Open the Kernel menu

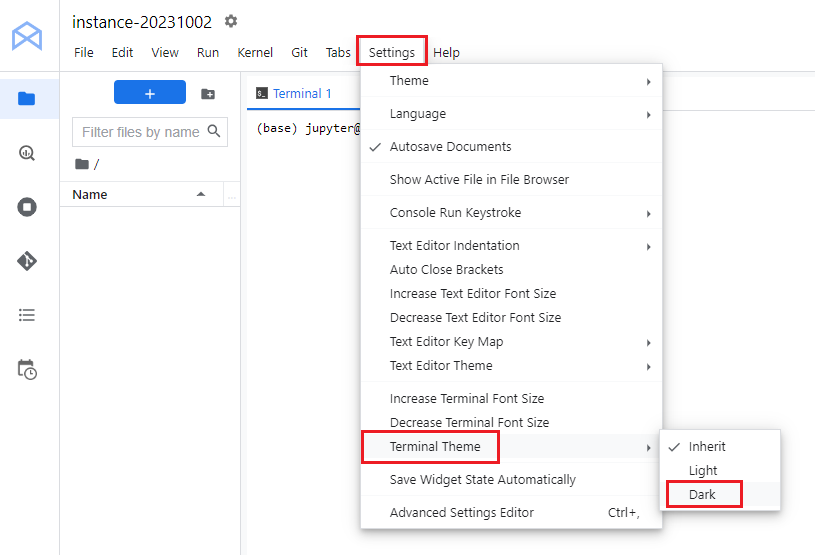click(255, 52)
